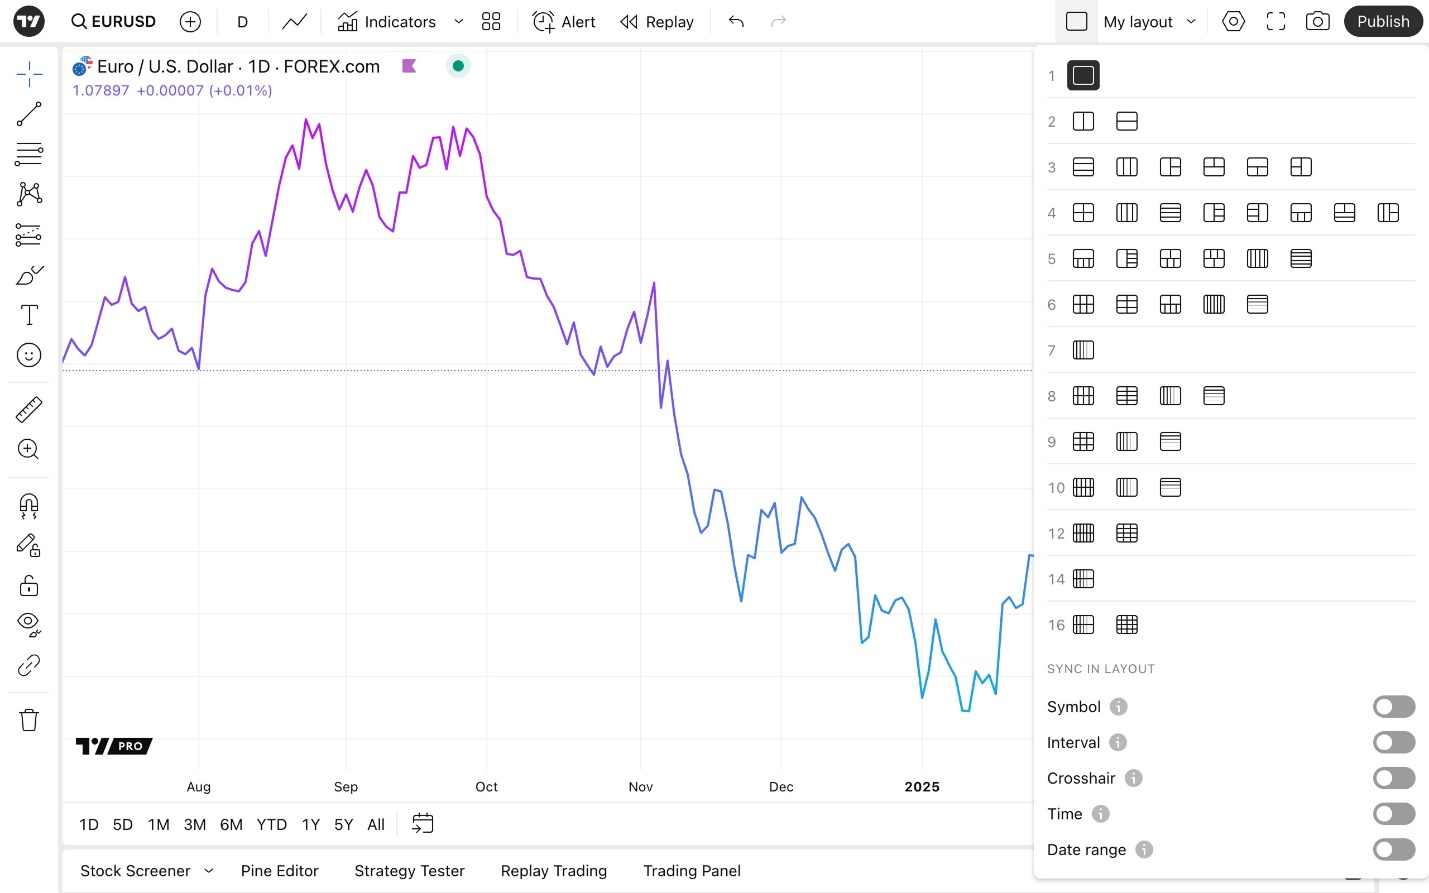Choose the two vertical charts split layout
The width and height of the screenshot is (1429, 893).
[1083, 122]
